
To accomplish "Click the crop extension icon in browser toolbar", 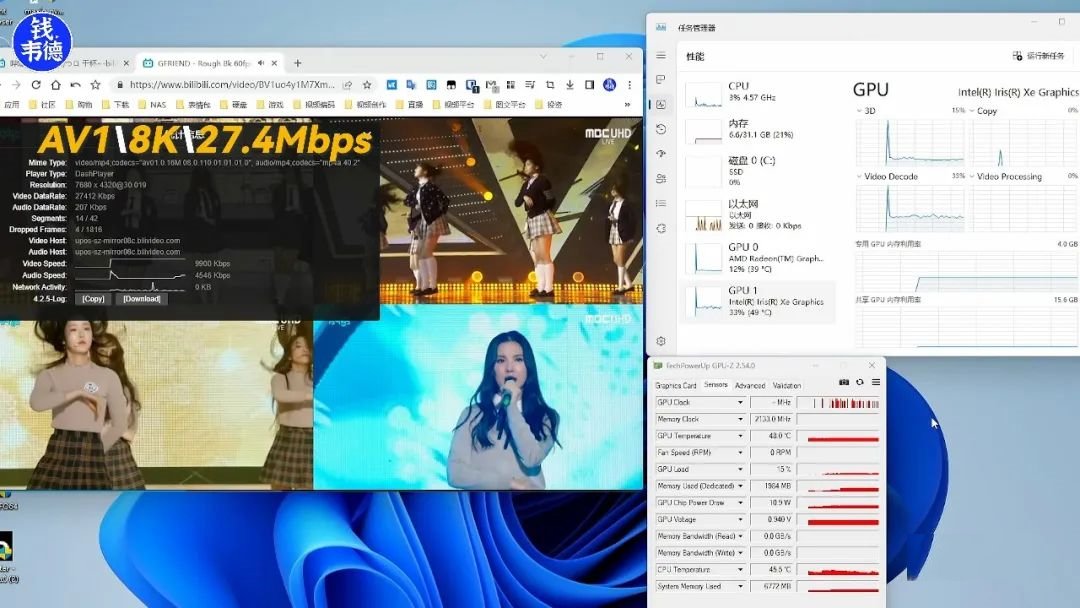I will pos(550,85).
